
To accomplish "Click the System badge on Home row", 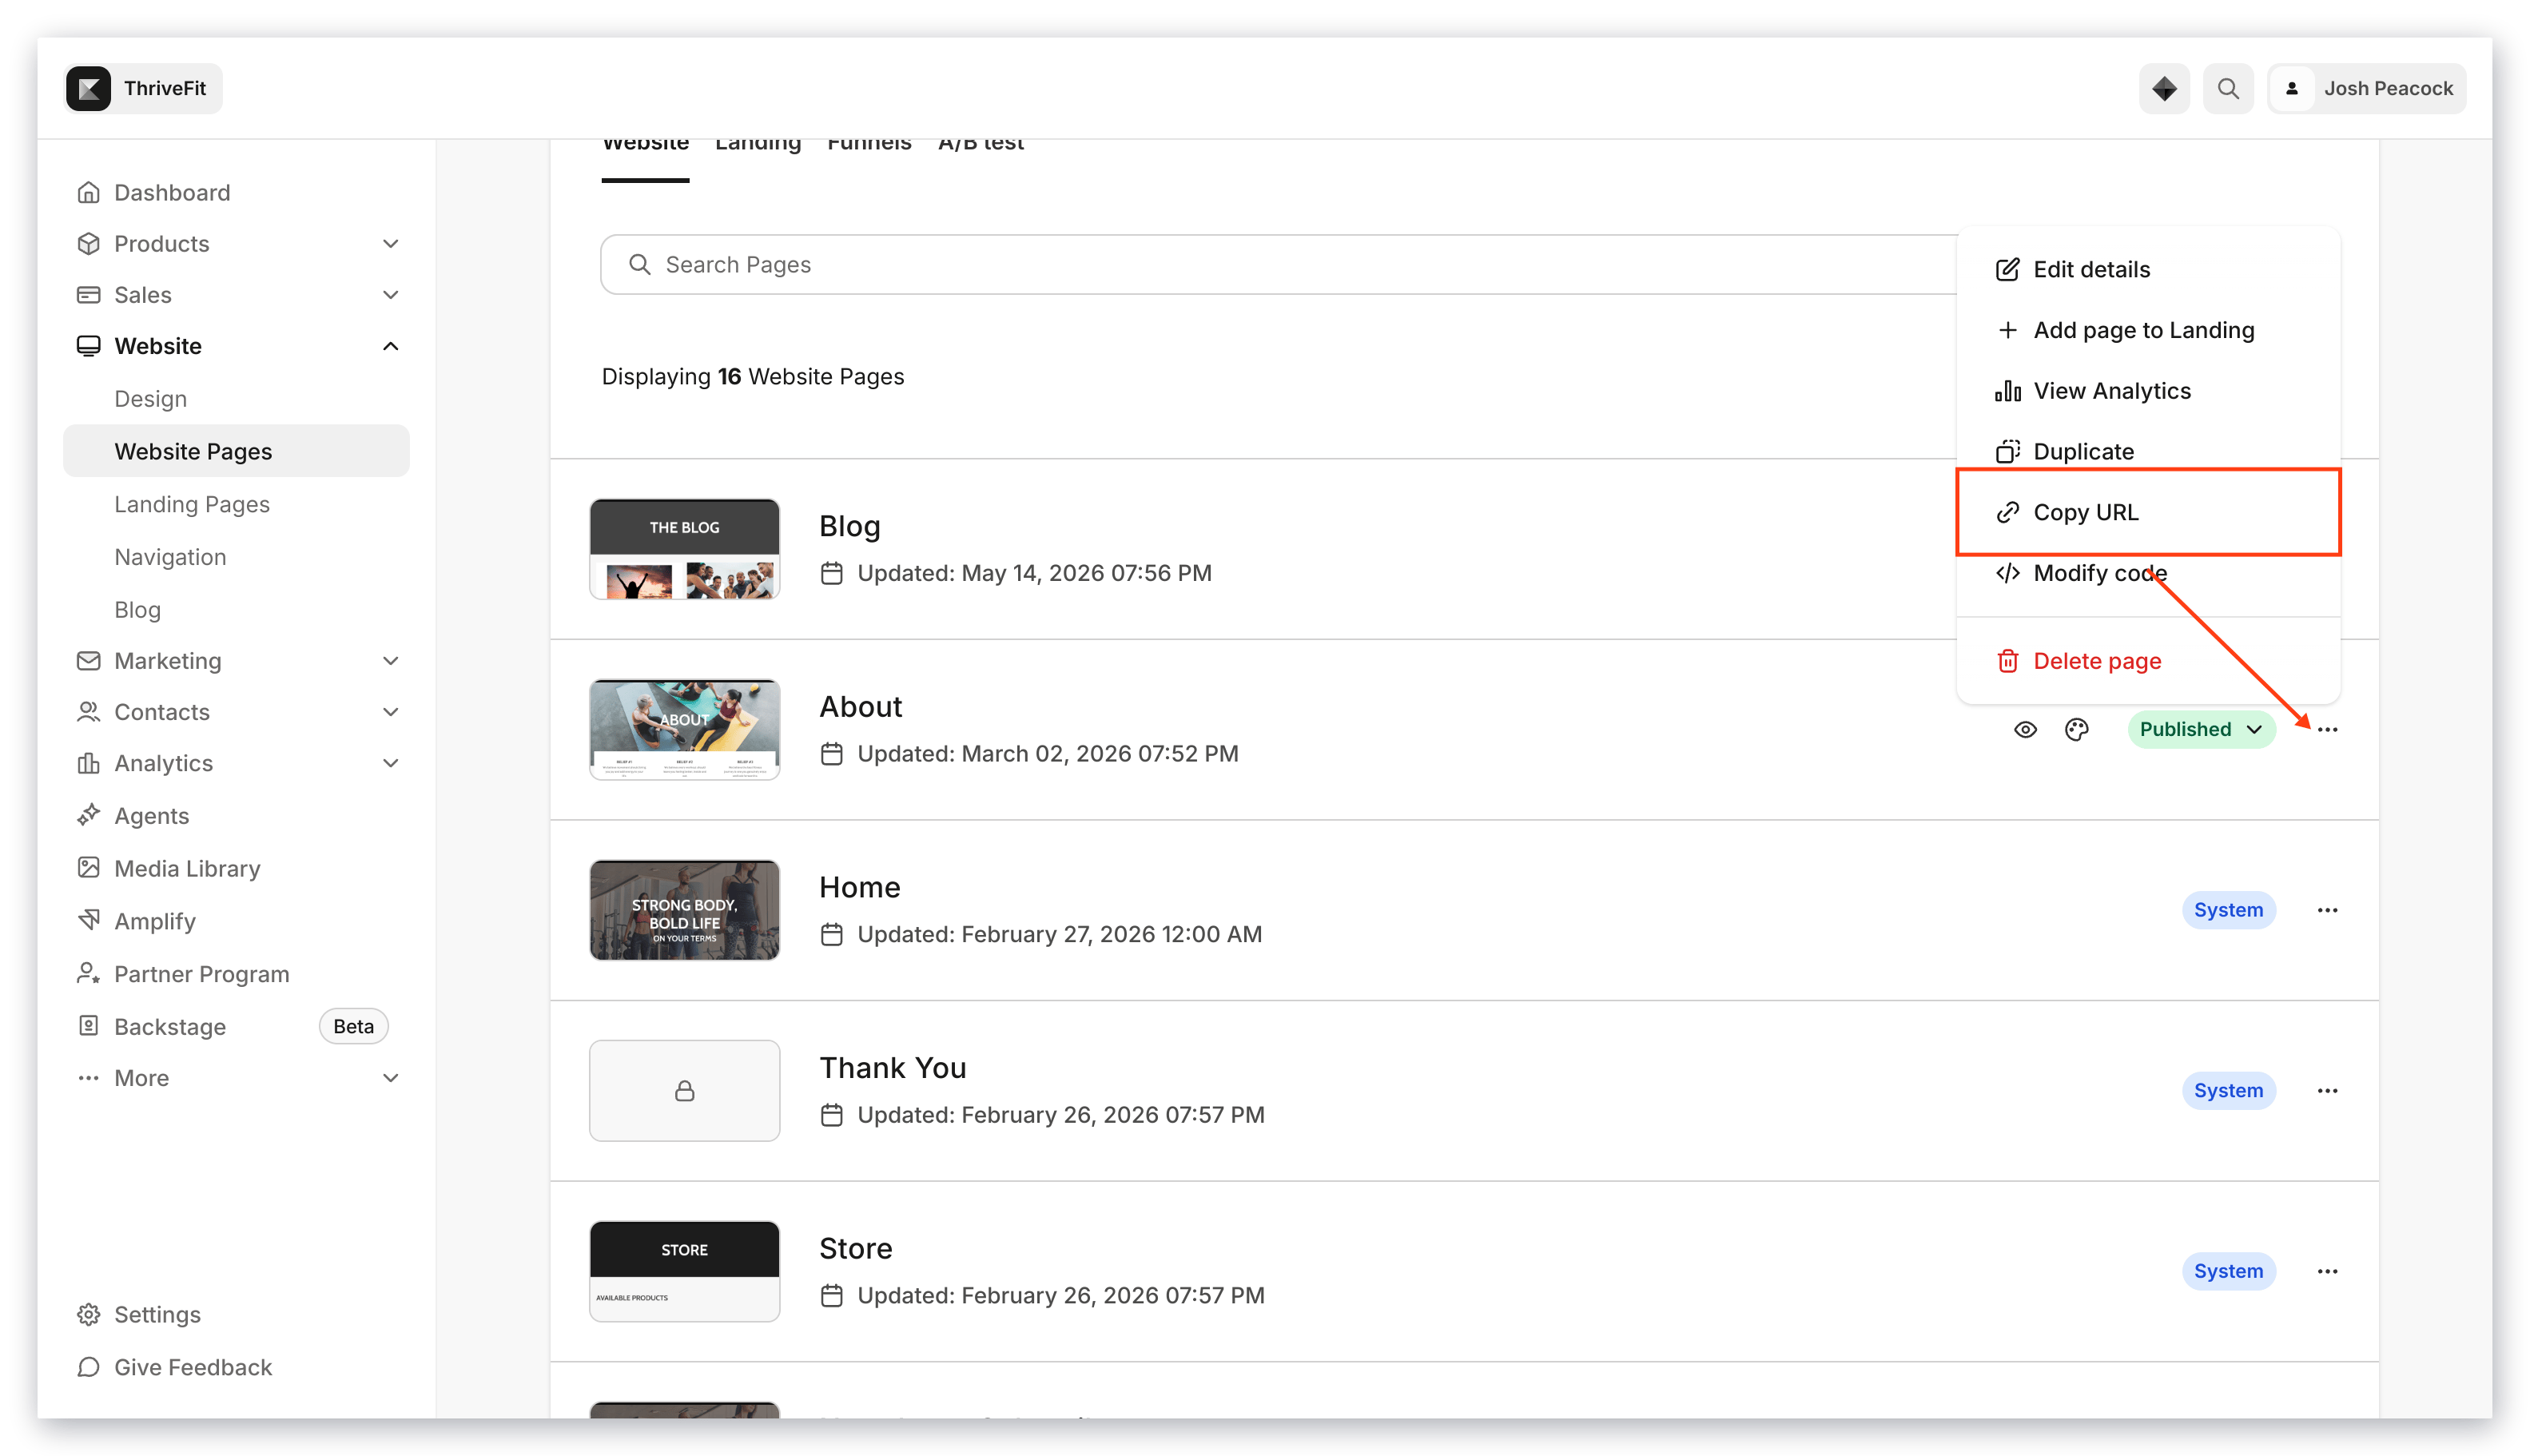I will 2228,910.
